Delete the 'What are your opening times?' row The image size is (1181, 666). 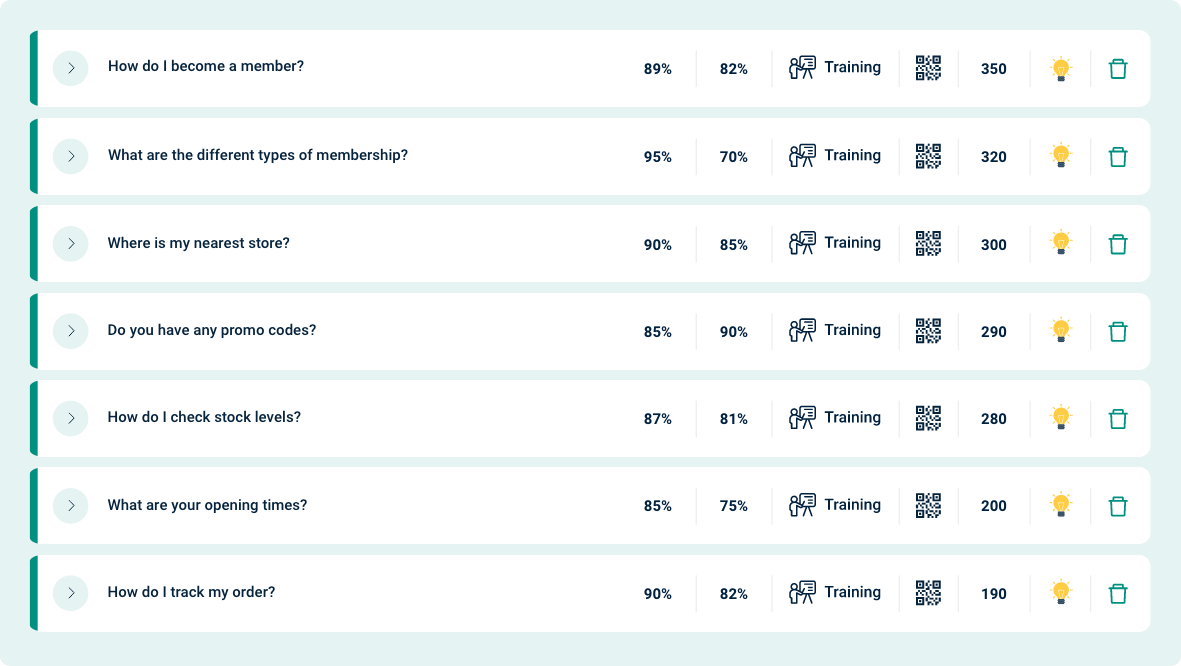click(x=1118, y=506)
